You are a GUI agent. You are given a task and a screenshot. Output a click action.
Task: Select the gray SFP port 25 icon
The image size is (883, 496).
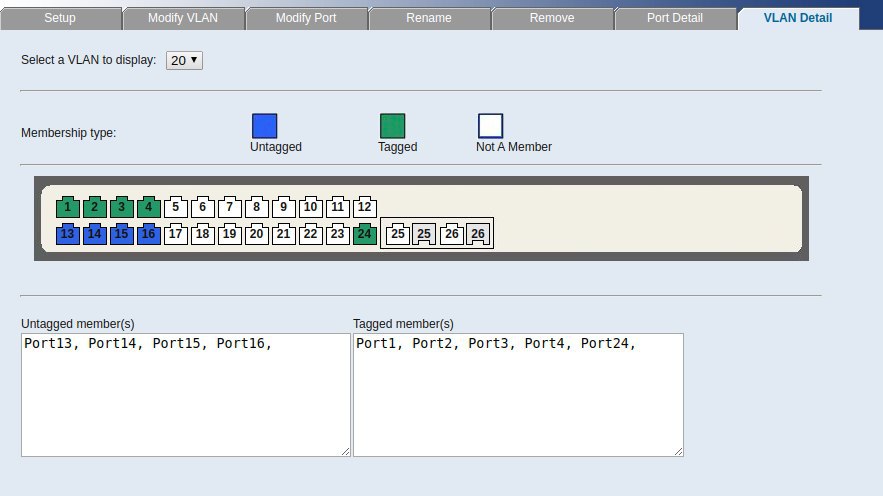(x=424, y=234)
